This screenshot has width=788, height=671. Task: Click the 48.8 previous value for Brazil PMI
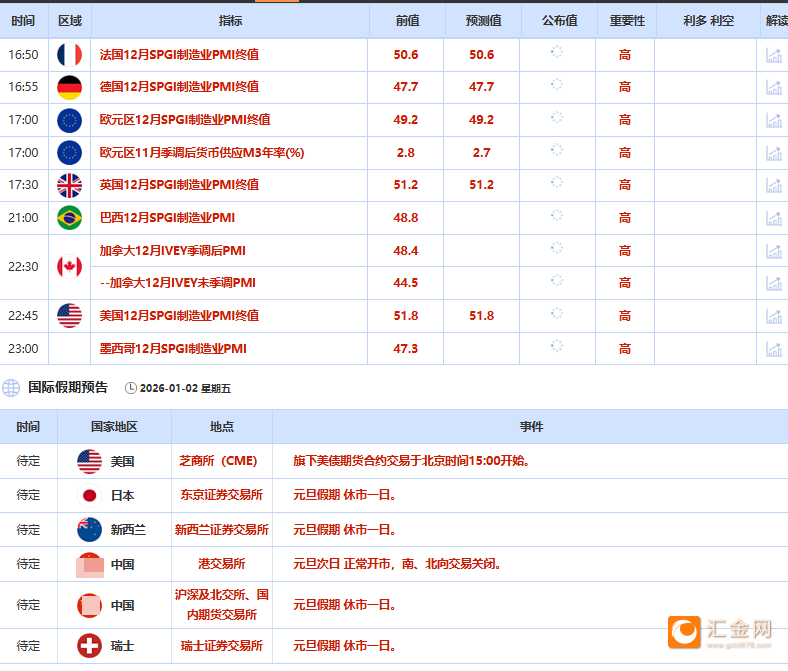406,218
